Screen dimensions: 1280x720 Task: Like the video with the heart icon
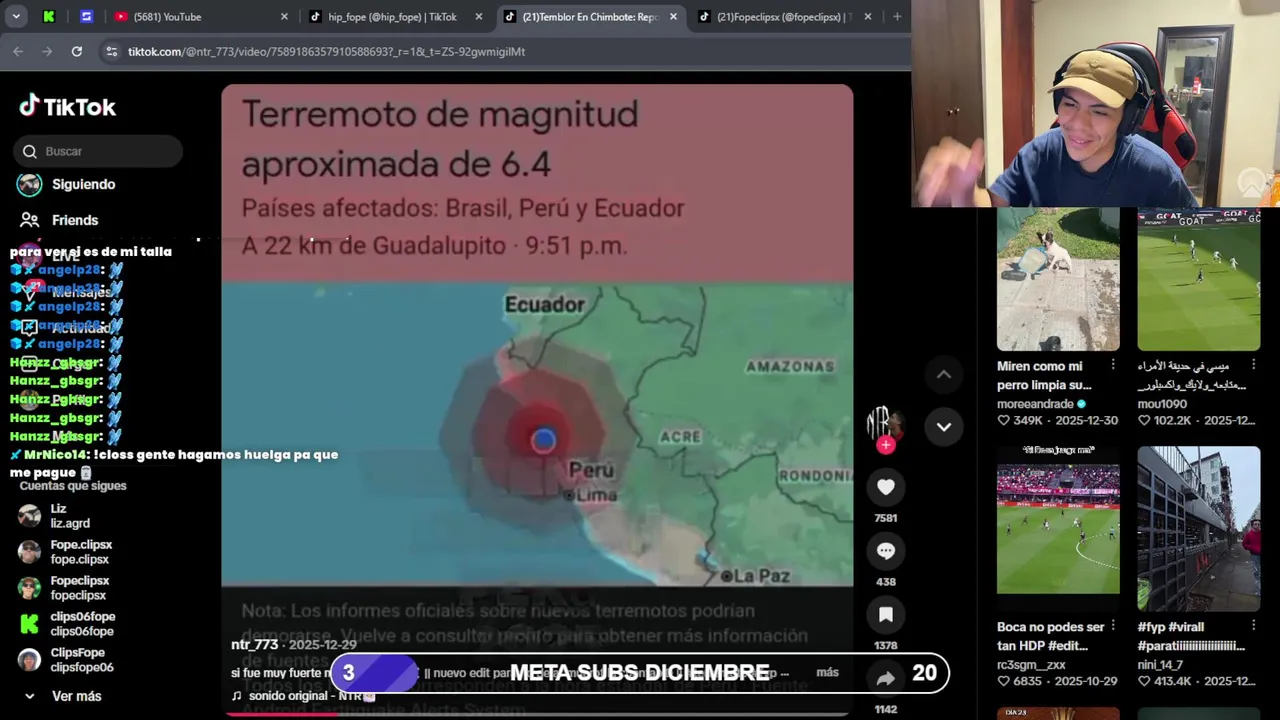[885, 487]
